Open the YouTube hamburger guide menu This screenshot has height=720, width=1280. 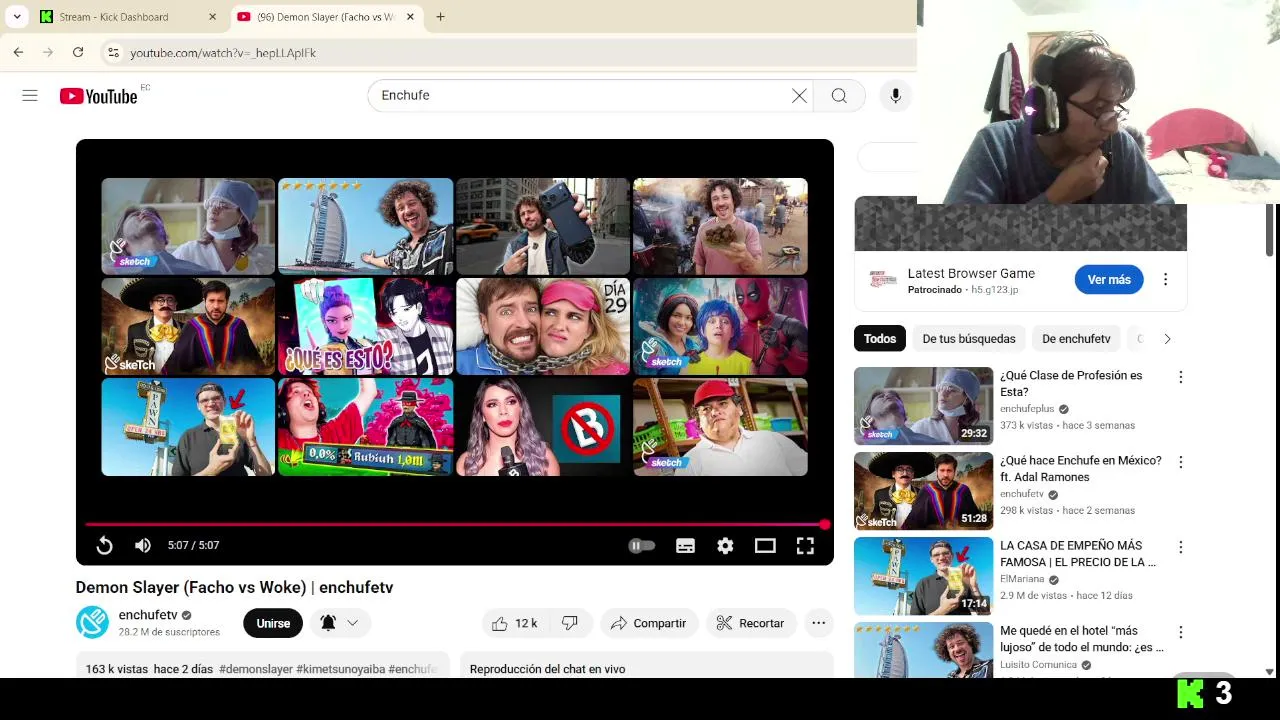tap(30, 96)
